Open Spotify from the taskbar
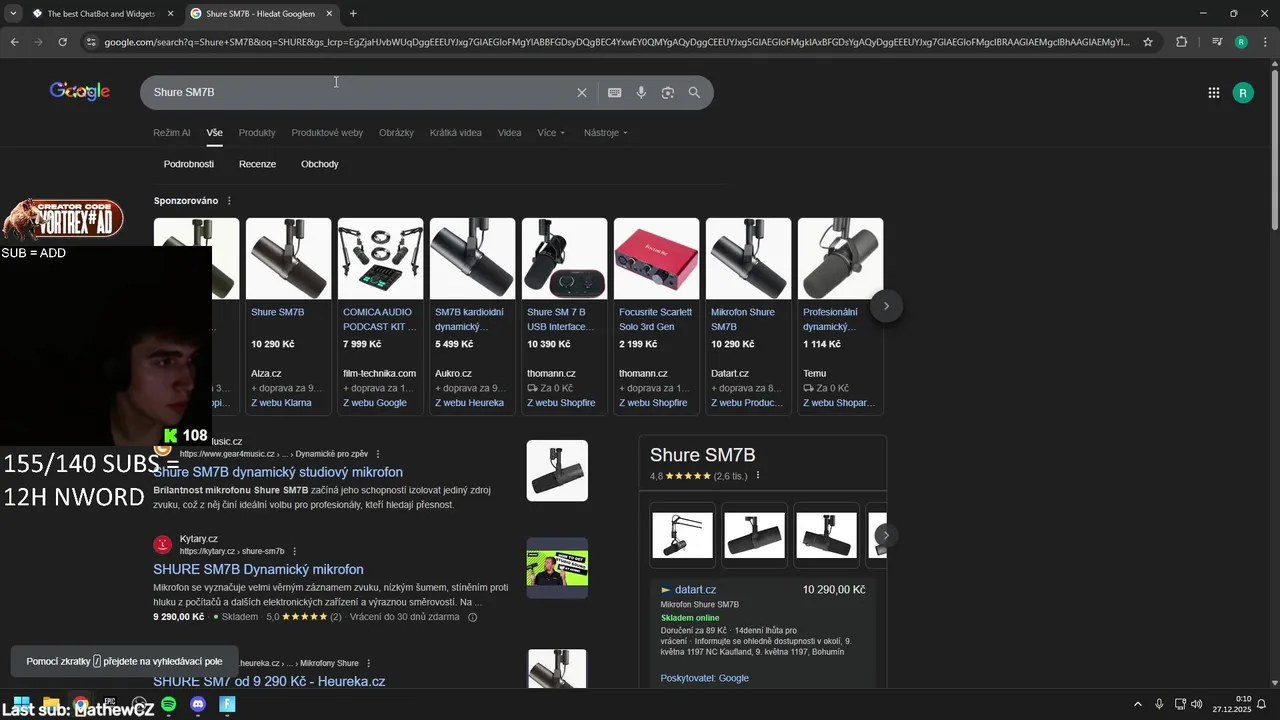 click(x=169, y=704)
